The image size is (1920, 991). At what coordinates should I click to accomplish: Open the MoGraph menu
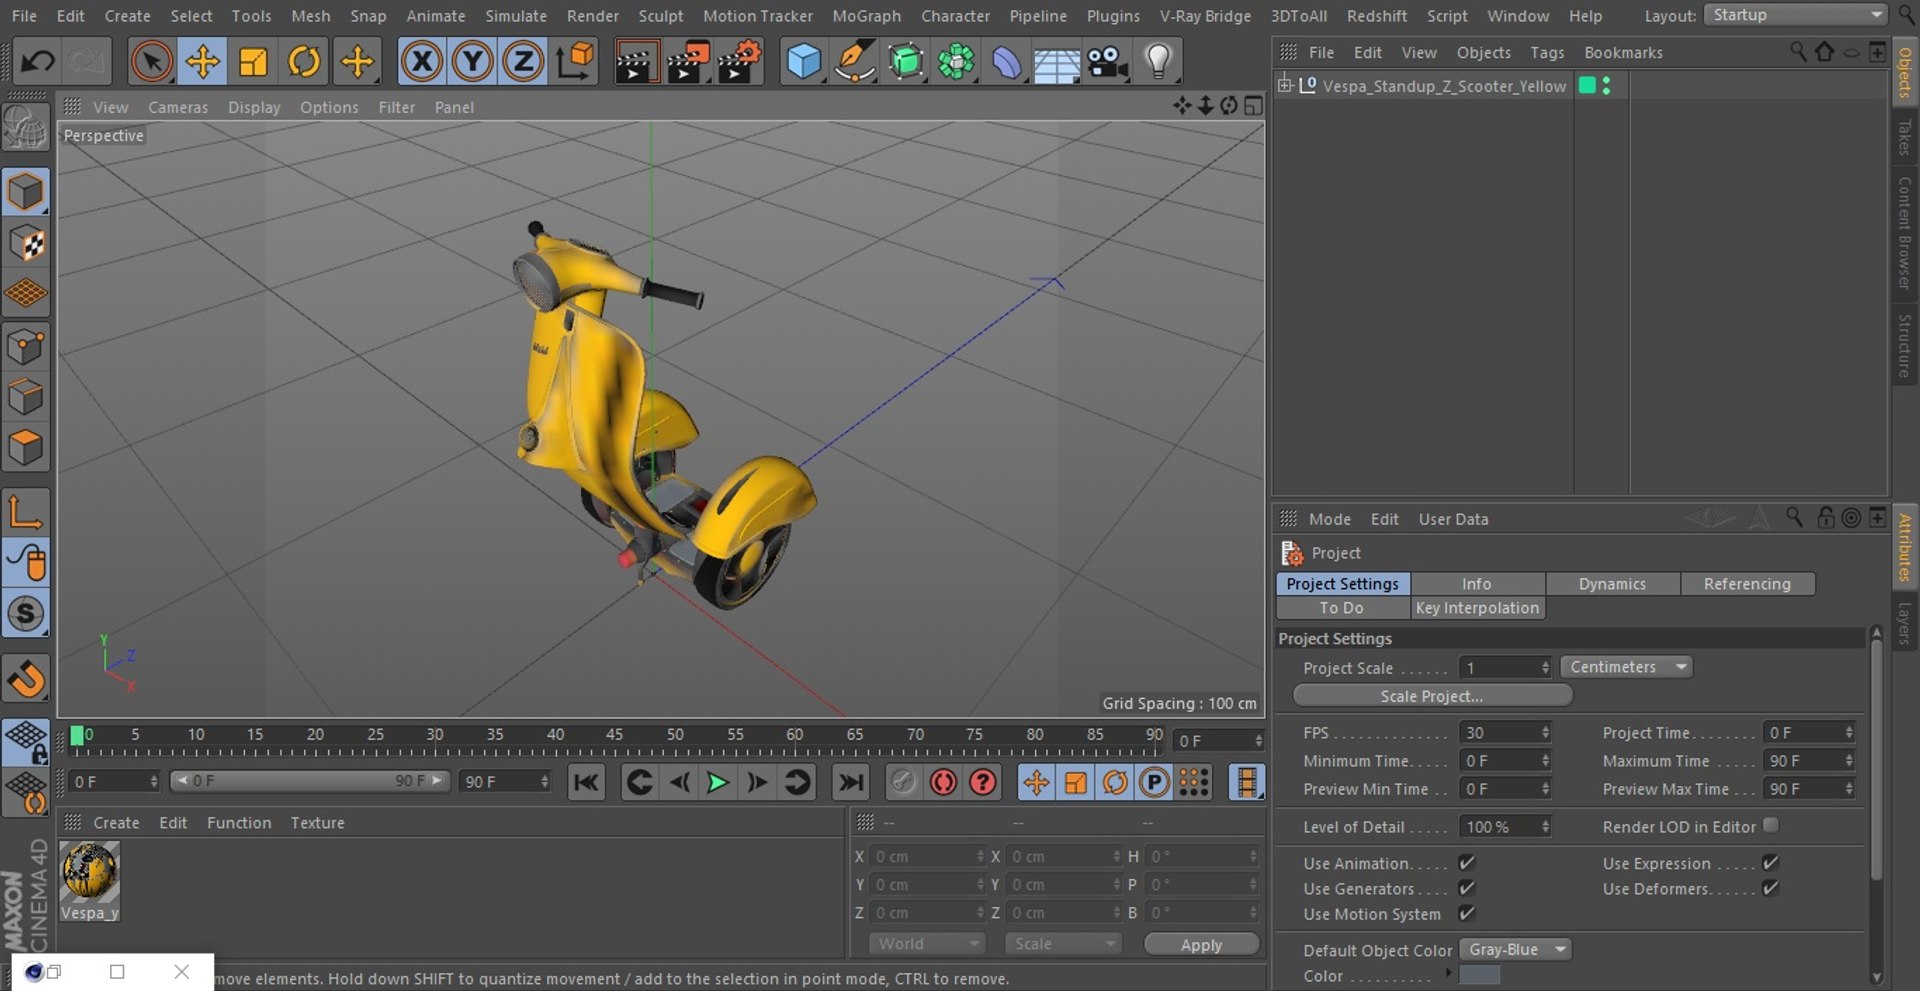866,16
